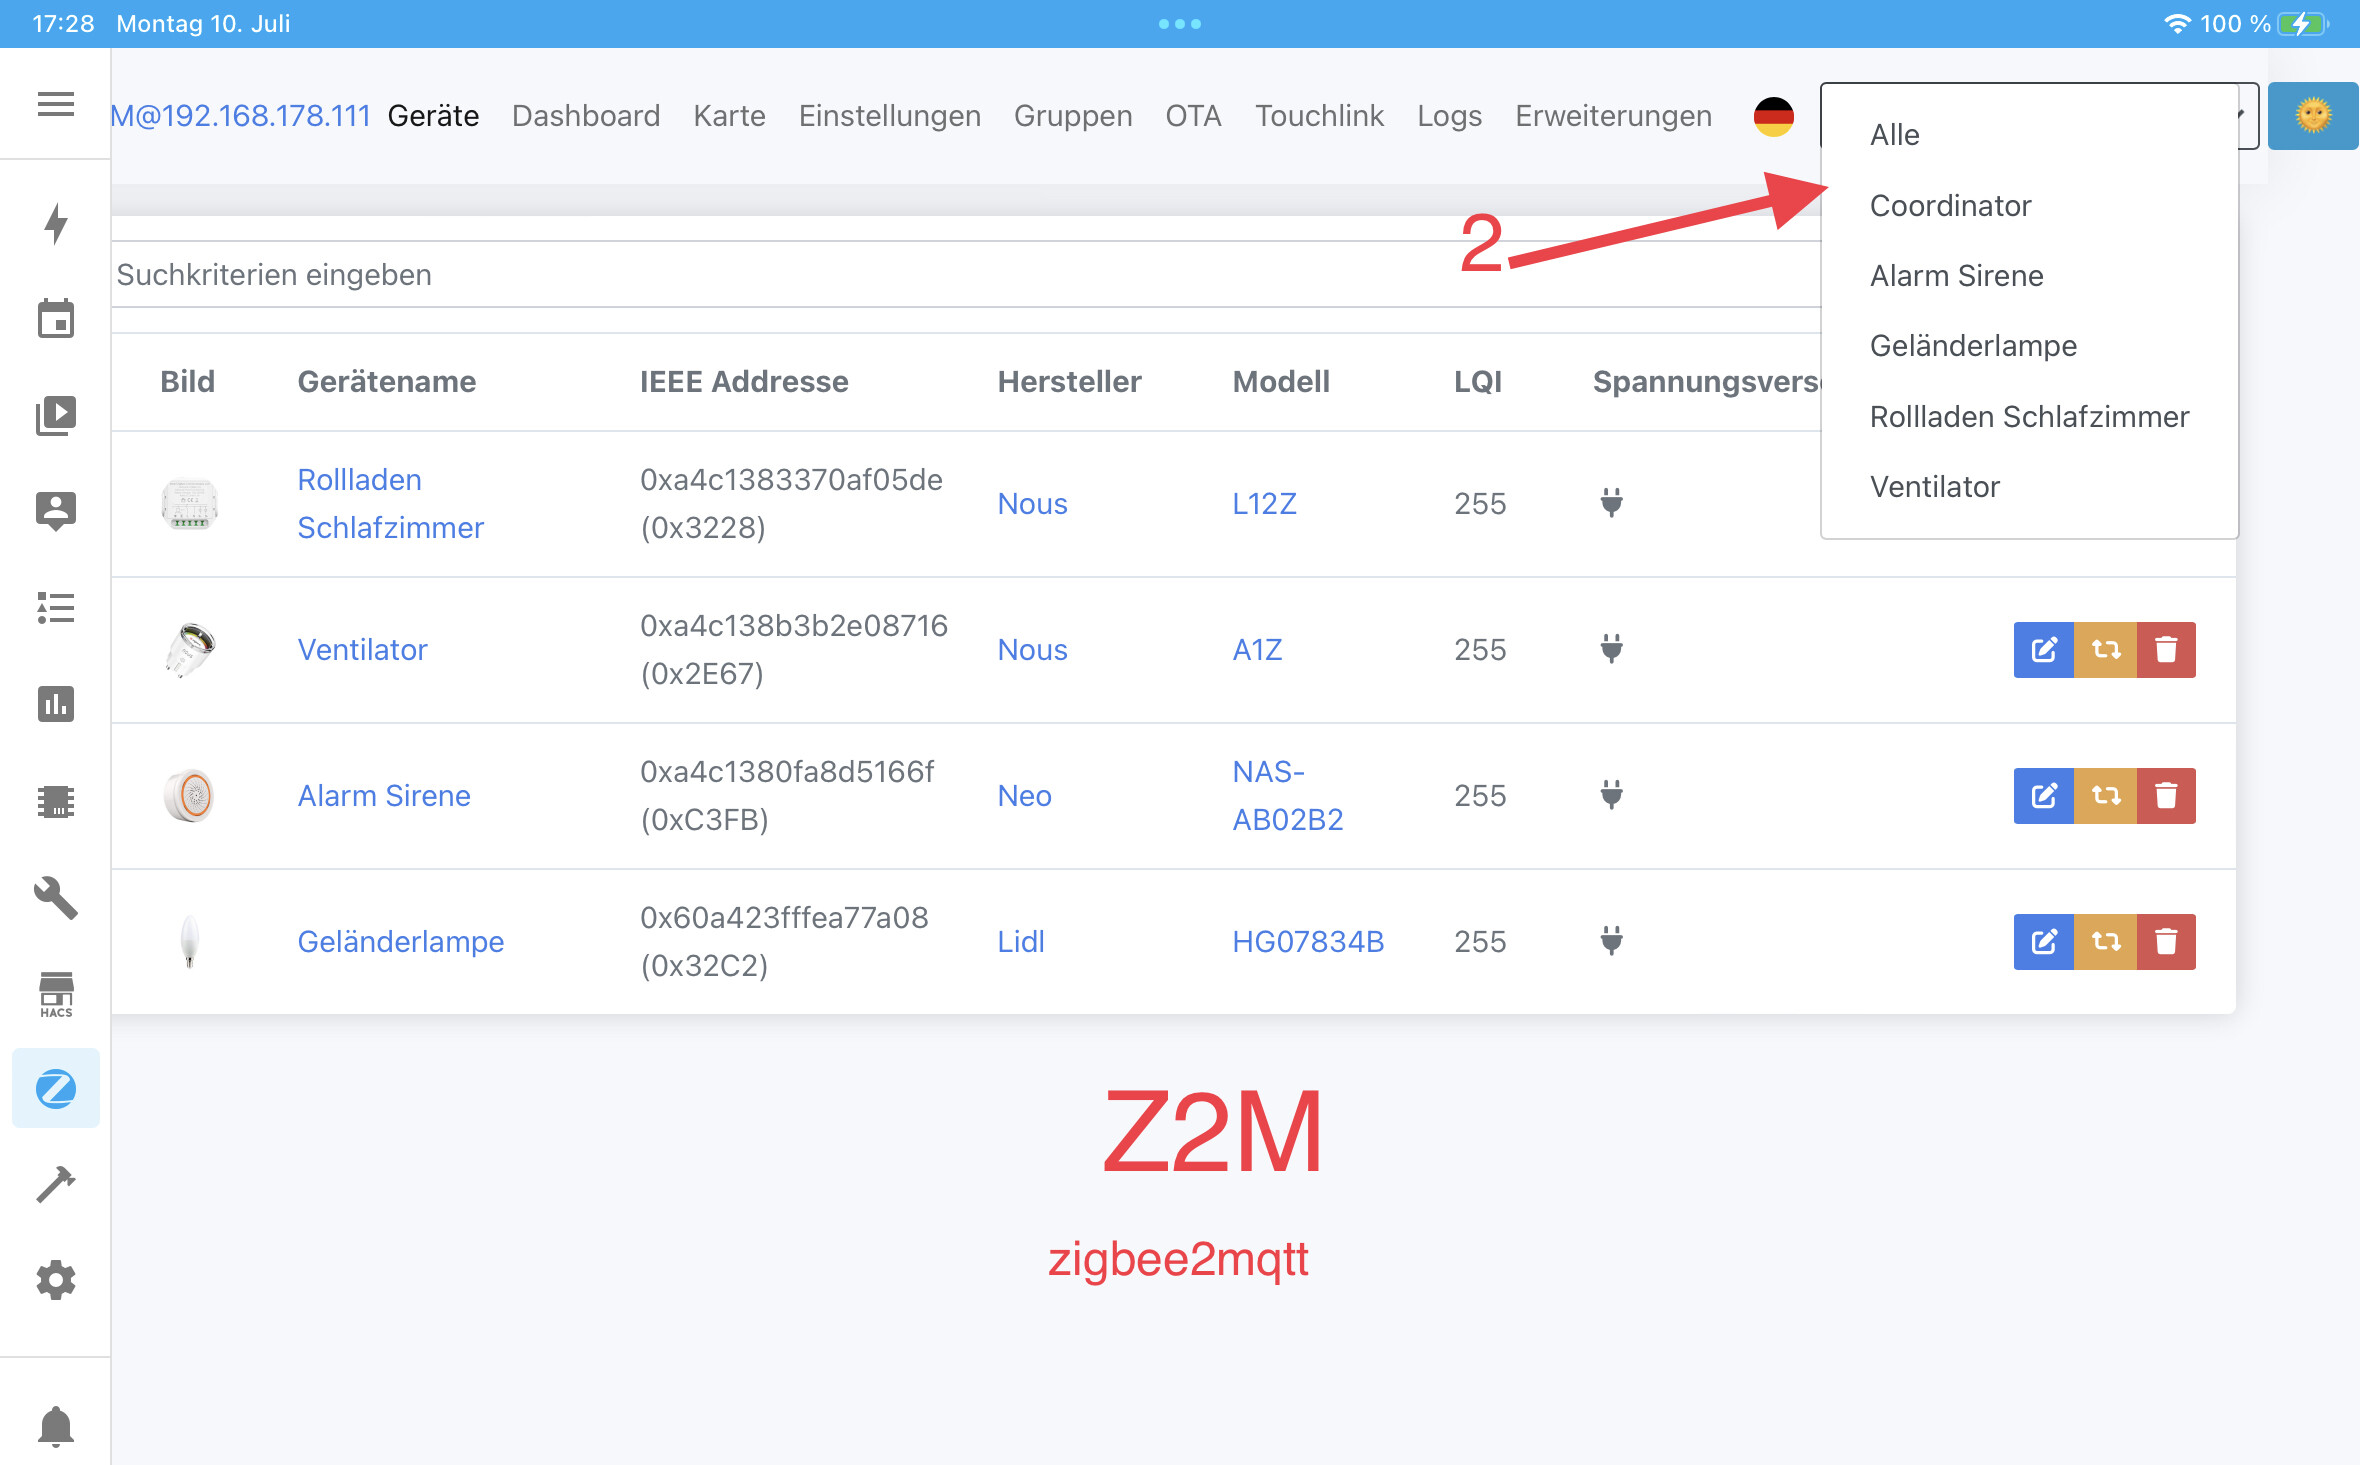Image resolution: width=2360 pixels, height=1465 pixels.
Task: Open the settings gear in sidebar
Action: click(56, 1279)
